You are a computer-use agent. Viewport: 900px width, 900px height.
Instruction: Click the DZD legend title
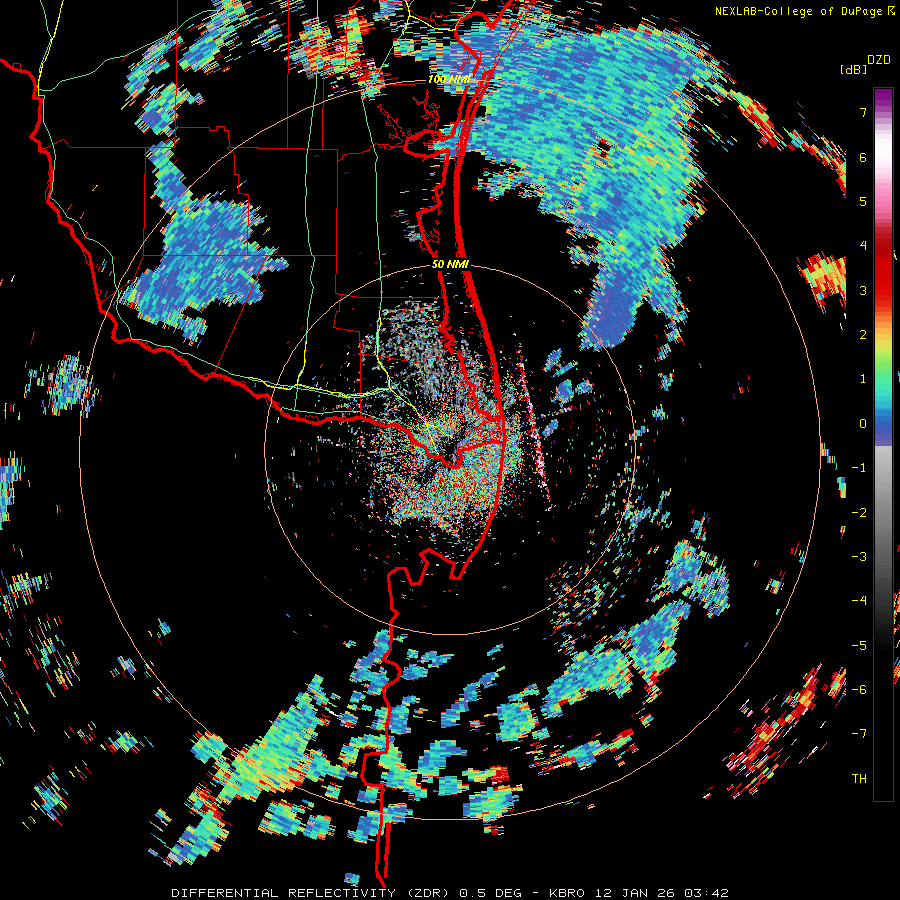click(x=879, y=60)
